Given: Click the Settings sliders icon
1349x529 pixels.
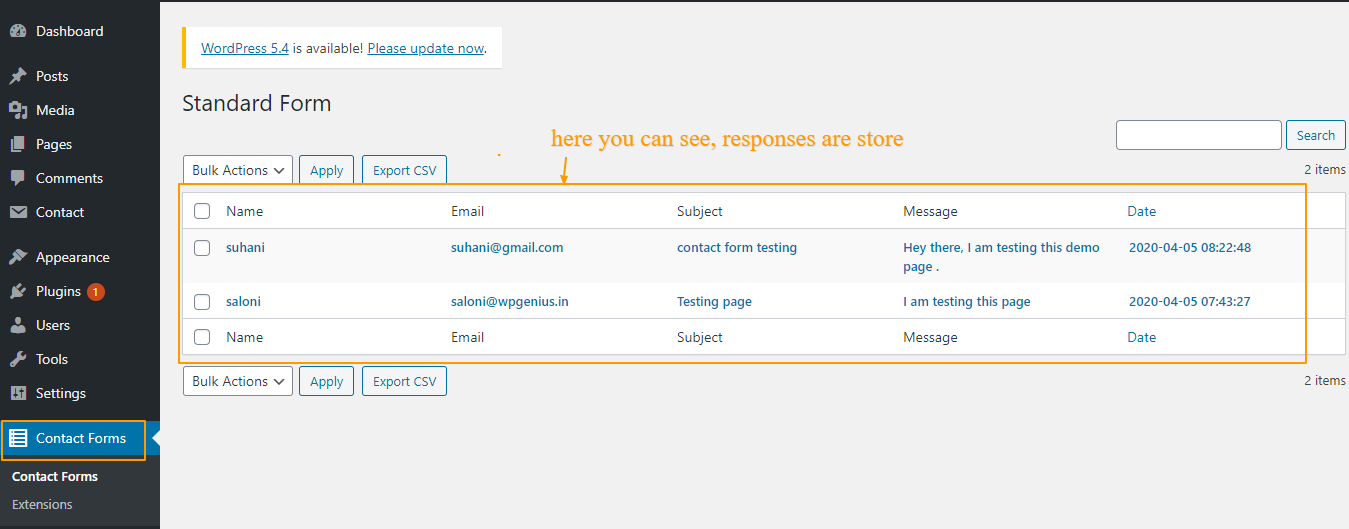Looking at the screenshot, I should tap(17, 393).
